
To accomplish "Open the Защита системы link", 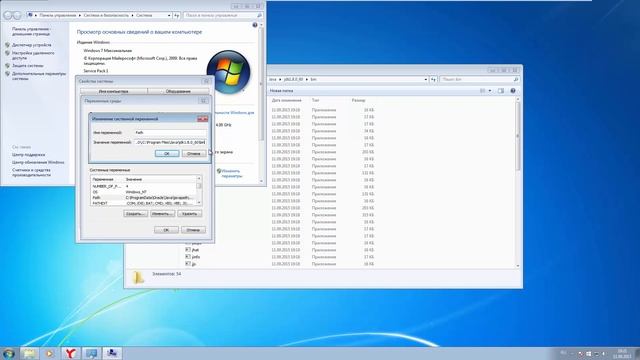I will (28, 65).
